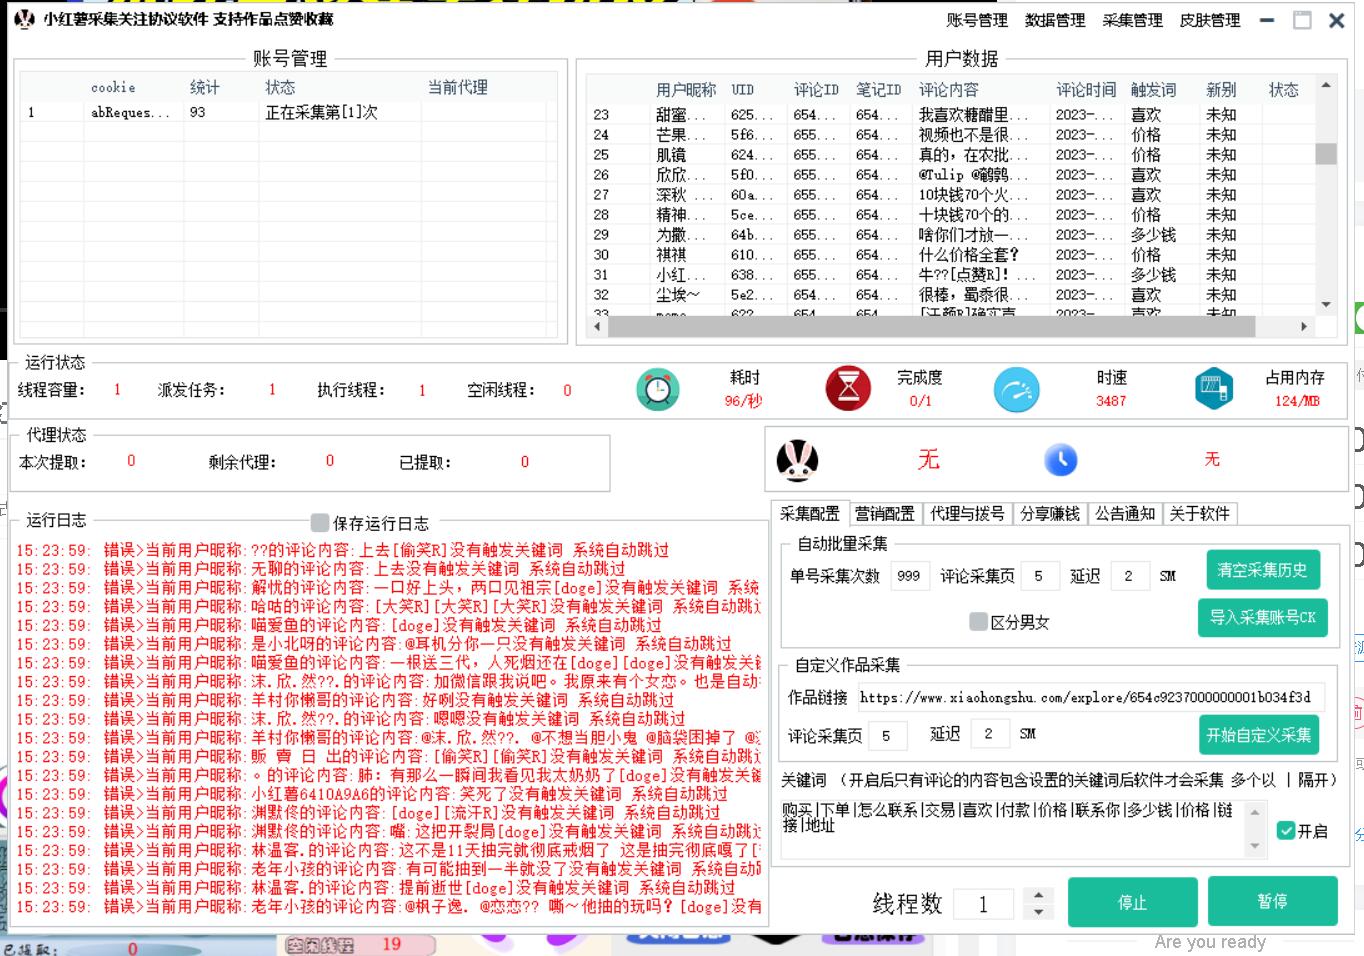Open the 账号管理 menu
Screen dimensions: 1364x956
pyautogui.click(x=976, y=20)
